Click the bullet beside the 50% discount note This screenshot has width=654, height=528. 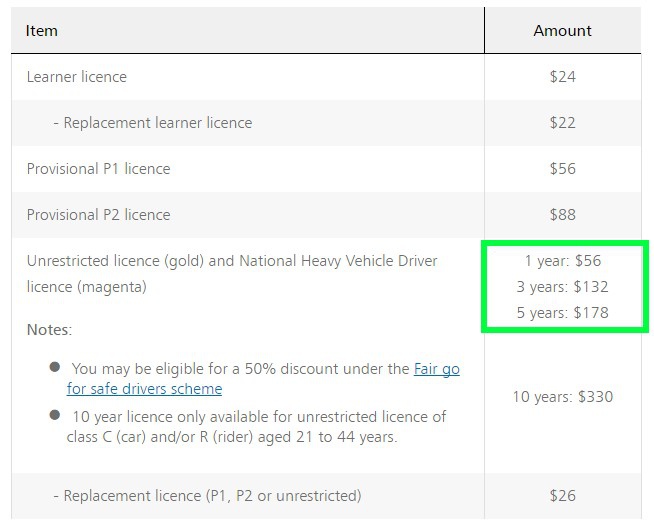55,367
